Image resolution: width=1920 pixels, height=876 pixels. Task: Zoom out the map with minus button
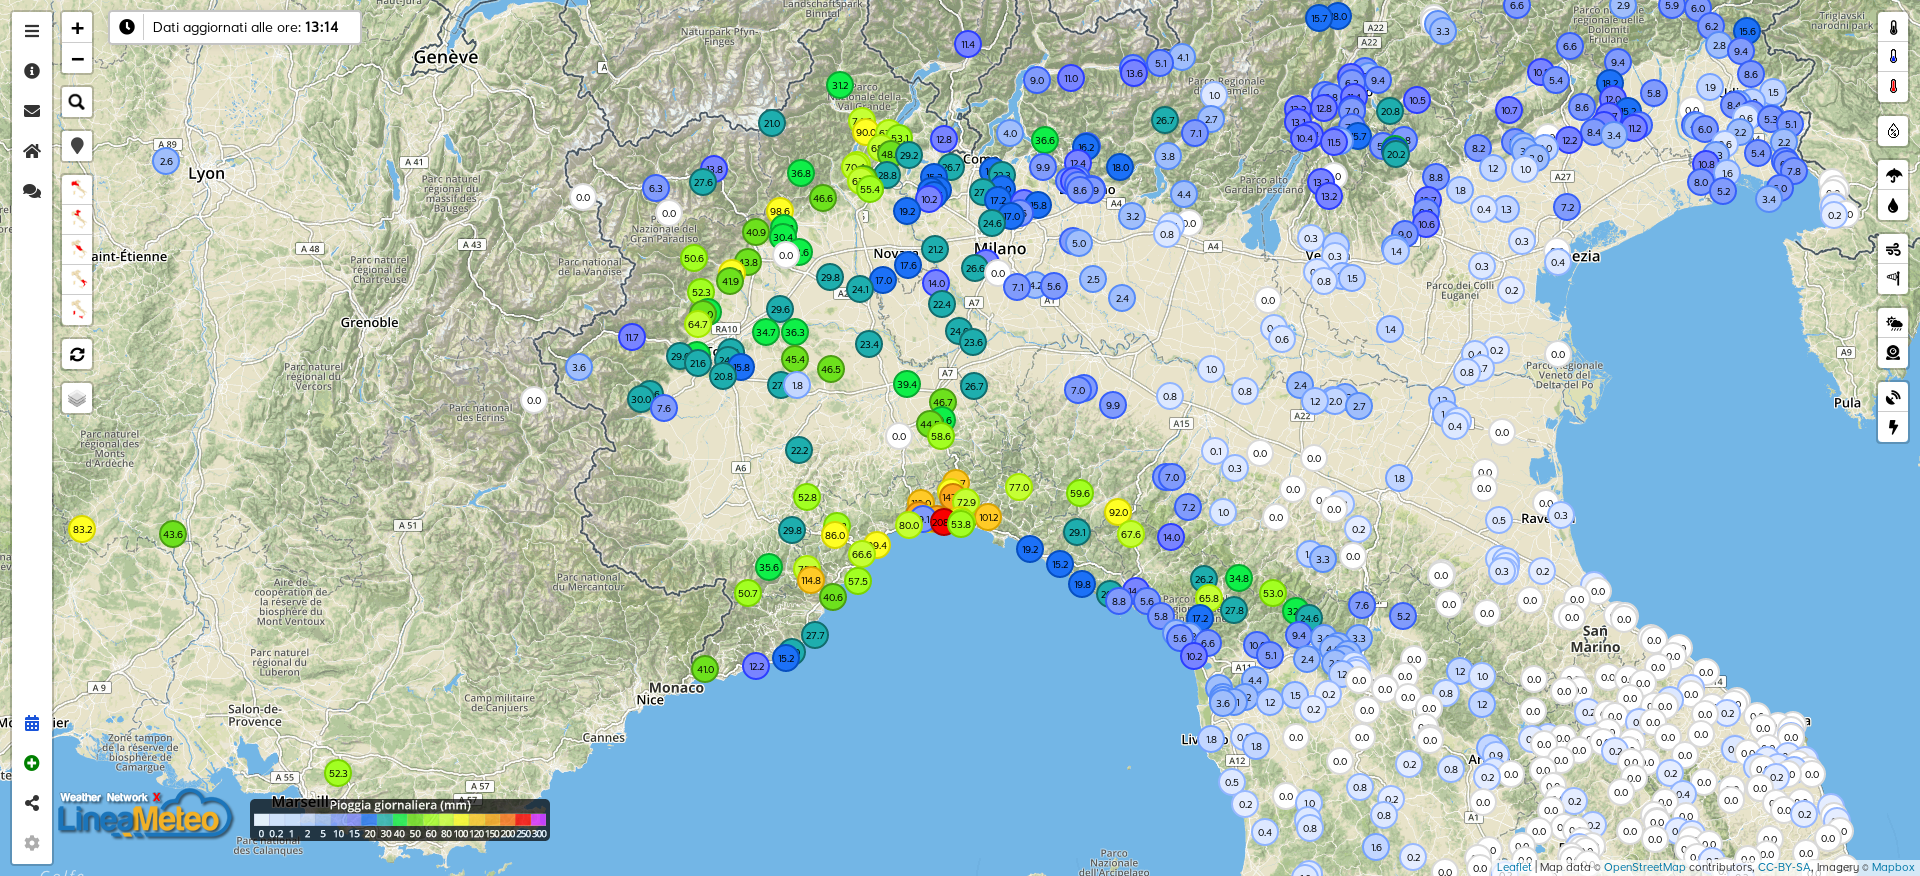click(x=77, y=59)
